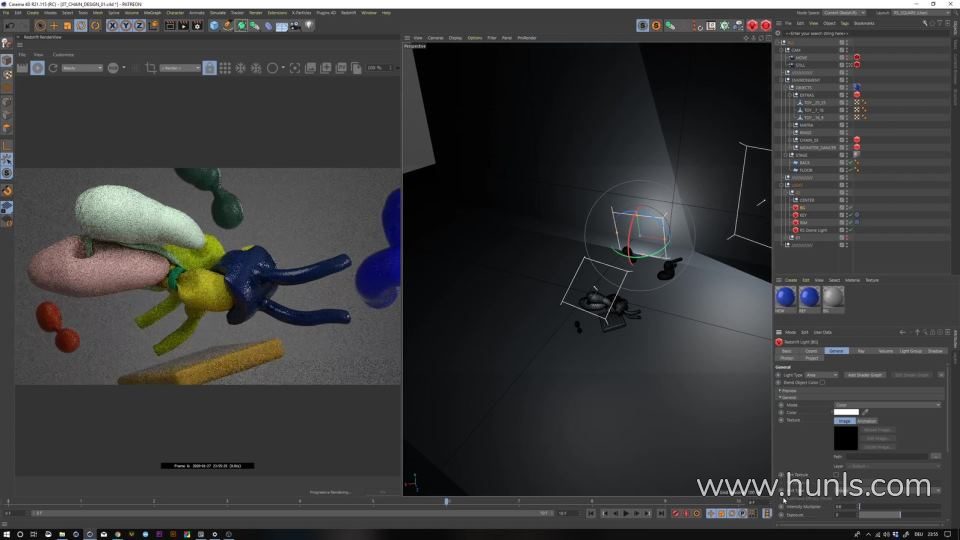This screenshot has width=960, height=540.
Task: Select the General tab in Attributes
Action: [836, 351]
